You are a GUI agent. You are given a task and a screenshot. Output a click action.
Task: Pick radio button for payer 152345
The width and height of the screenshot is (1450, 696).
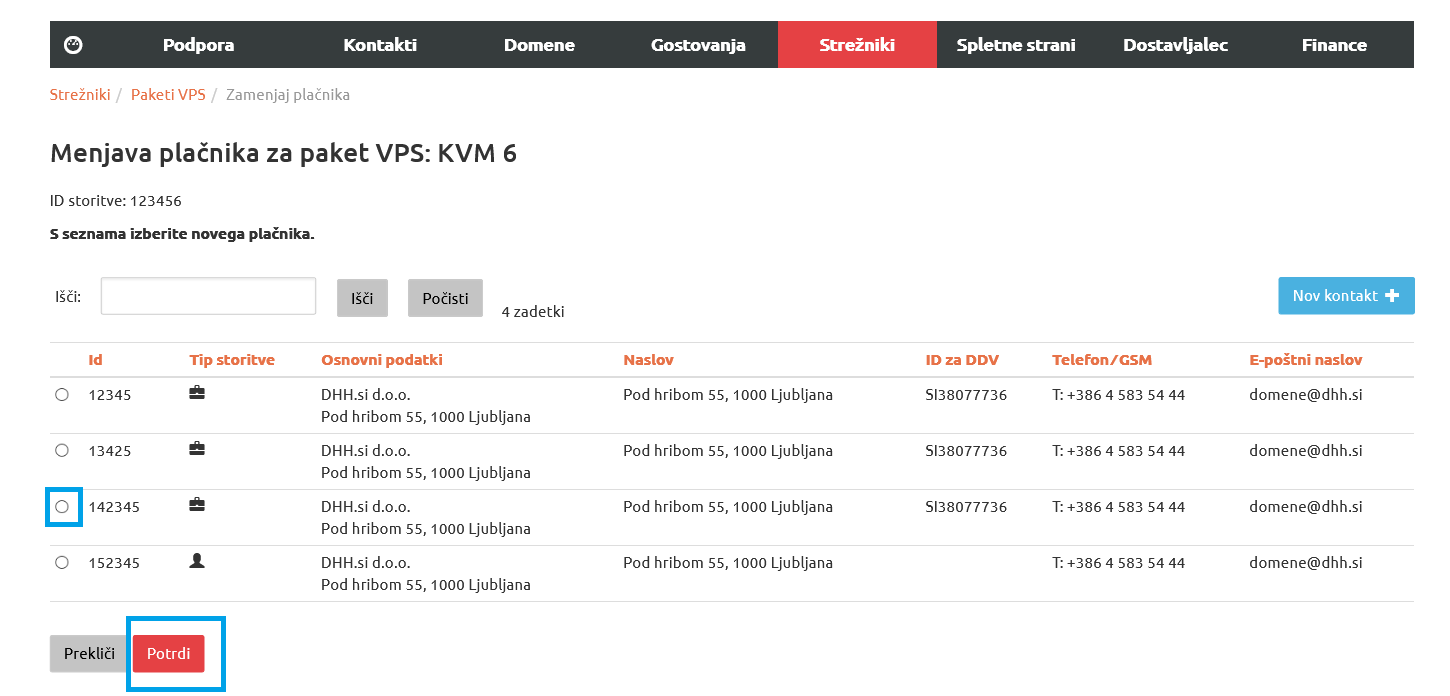coord(62,563)
